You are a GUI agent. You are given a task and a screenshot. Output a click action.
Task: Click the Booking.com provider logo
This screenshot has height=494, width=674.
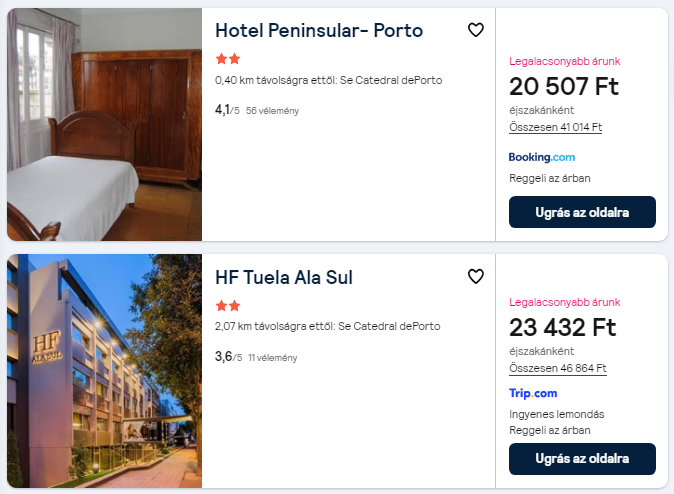542,157
